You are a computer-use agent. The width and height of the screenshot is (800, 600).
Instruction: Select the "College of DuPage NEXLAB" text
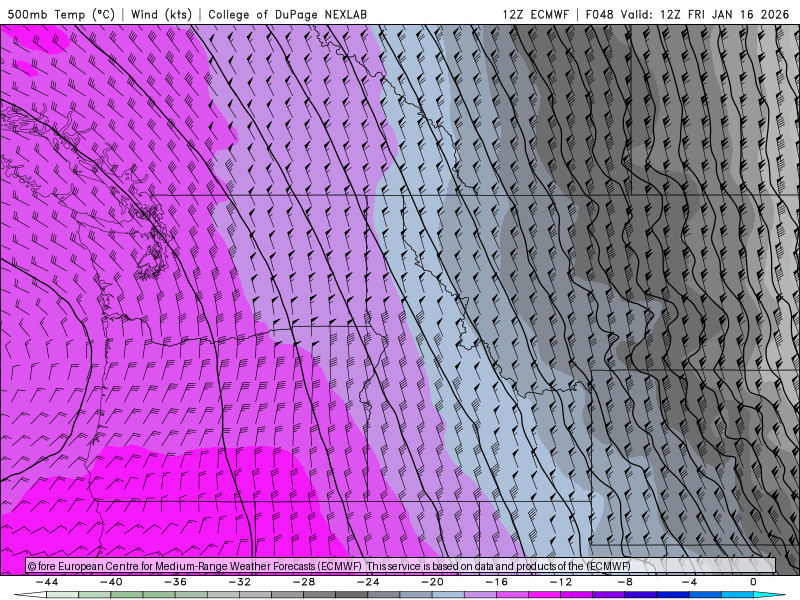pos(288,14)
